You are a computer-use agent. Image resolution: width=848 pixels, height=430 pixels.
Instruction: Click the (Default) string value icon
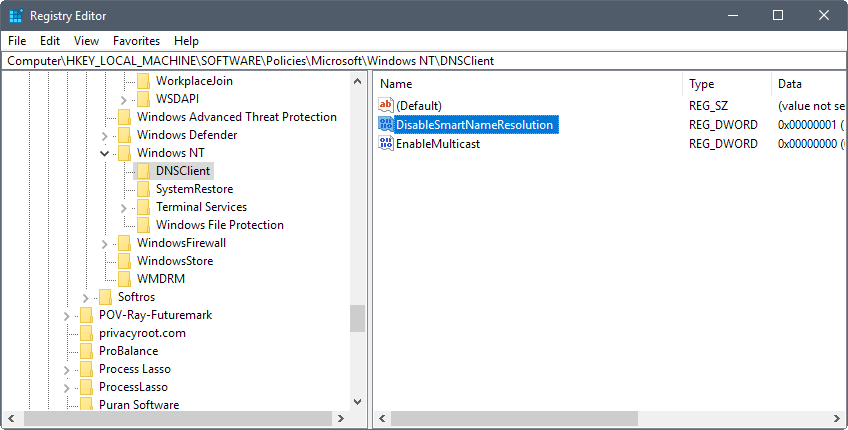click(386, 105)
